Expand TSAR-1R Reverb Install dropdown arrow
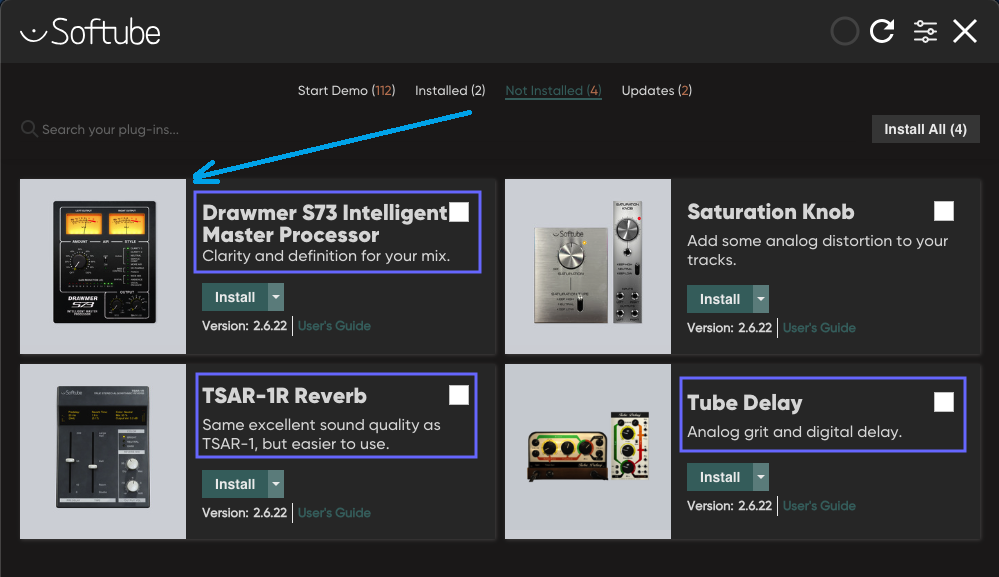The width and height of the screenshot is (999, 577). pyautogui.click(x=276, y=484)
